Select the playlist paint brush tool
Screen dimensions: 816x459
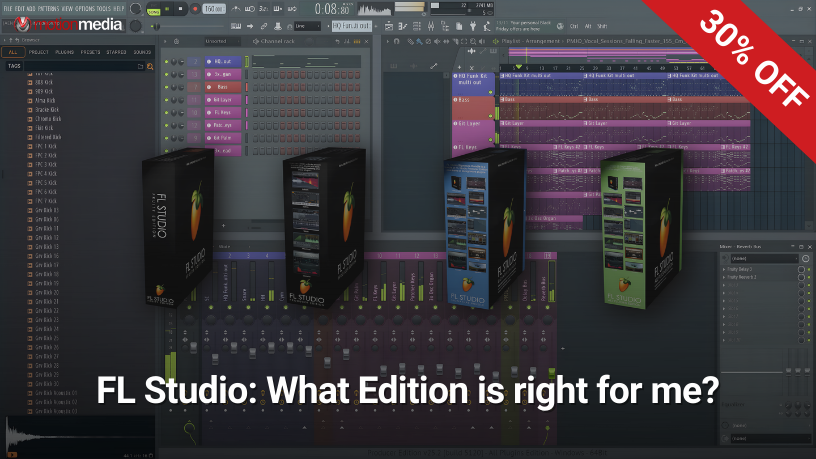419,41
